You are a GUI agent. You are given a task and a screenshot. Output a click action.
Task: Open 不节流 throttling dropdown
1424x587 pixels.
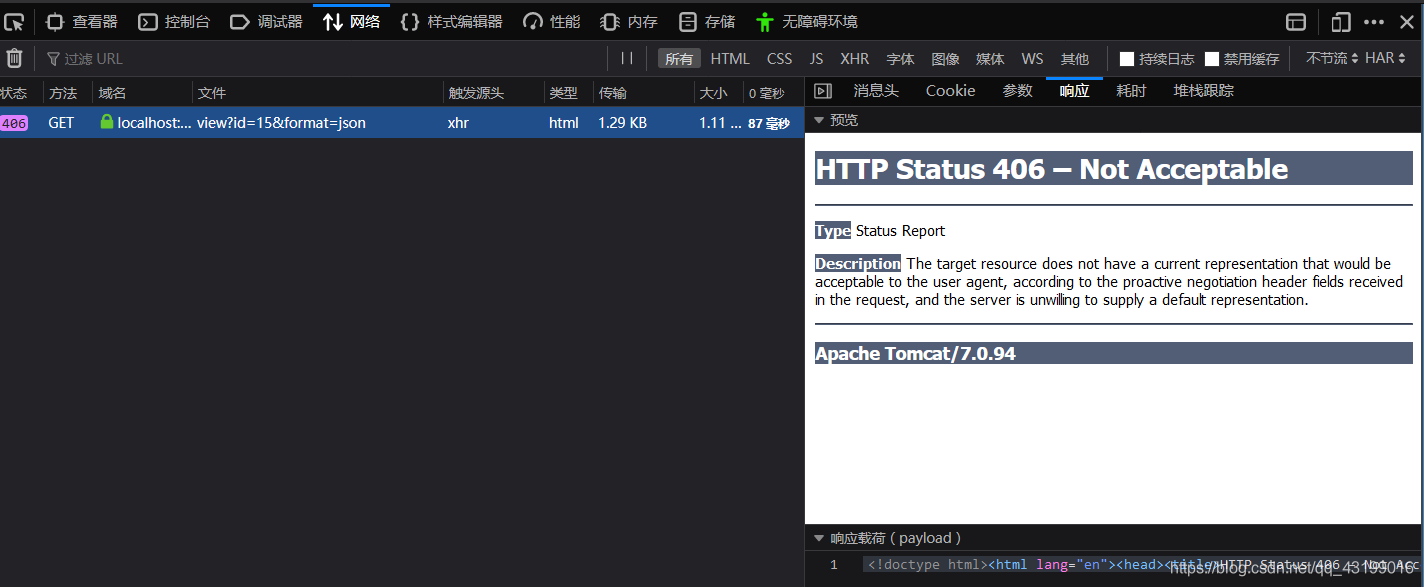coord(1332,59)
